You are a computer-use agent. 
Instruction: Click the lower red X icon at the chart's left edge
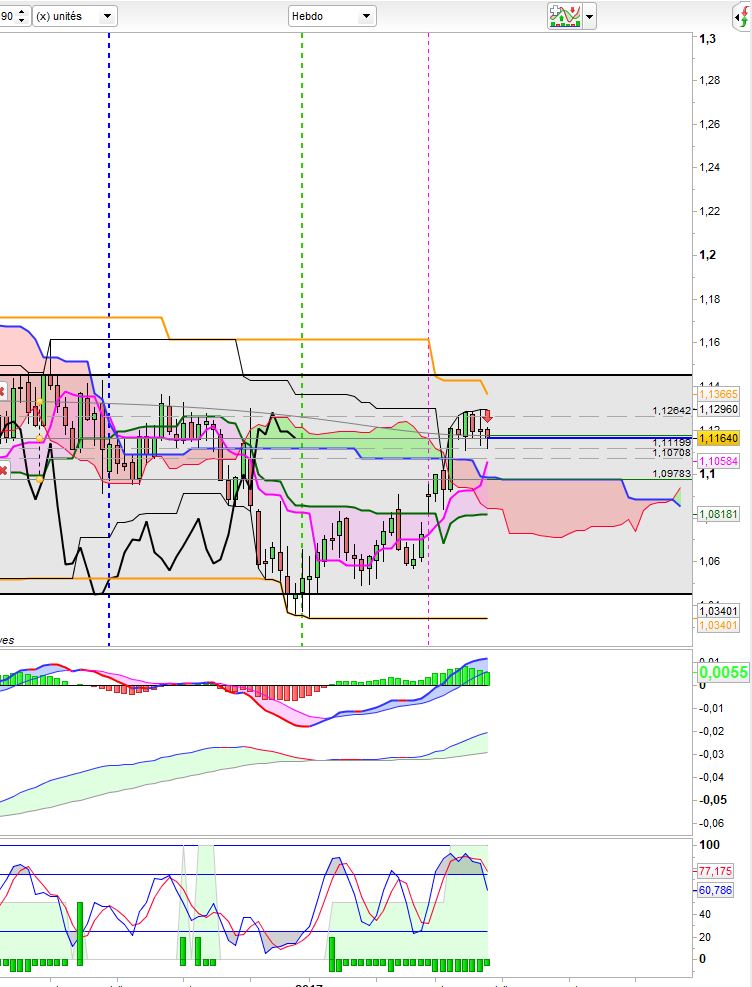click(3, 470)
